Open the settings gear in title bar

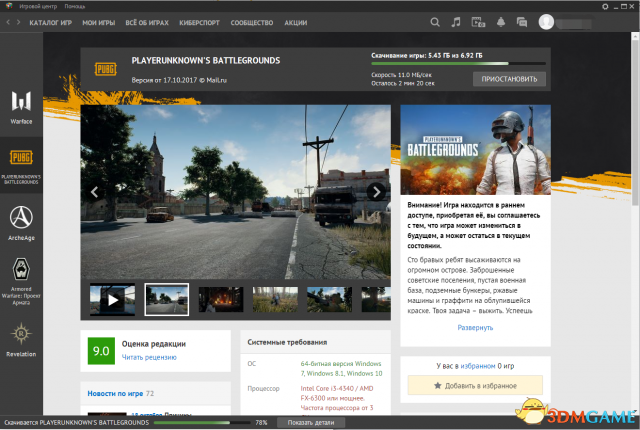605,7
